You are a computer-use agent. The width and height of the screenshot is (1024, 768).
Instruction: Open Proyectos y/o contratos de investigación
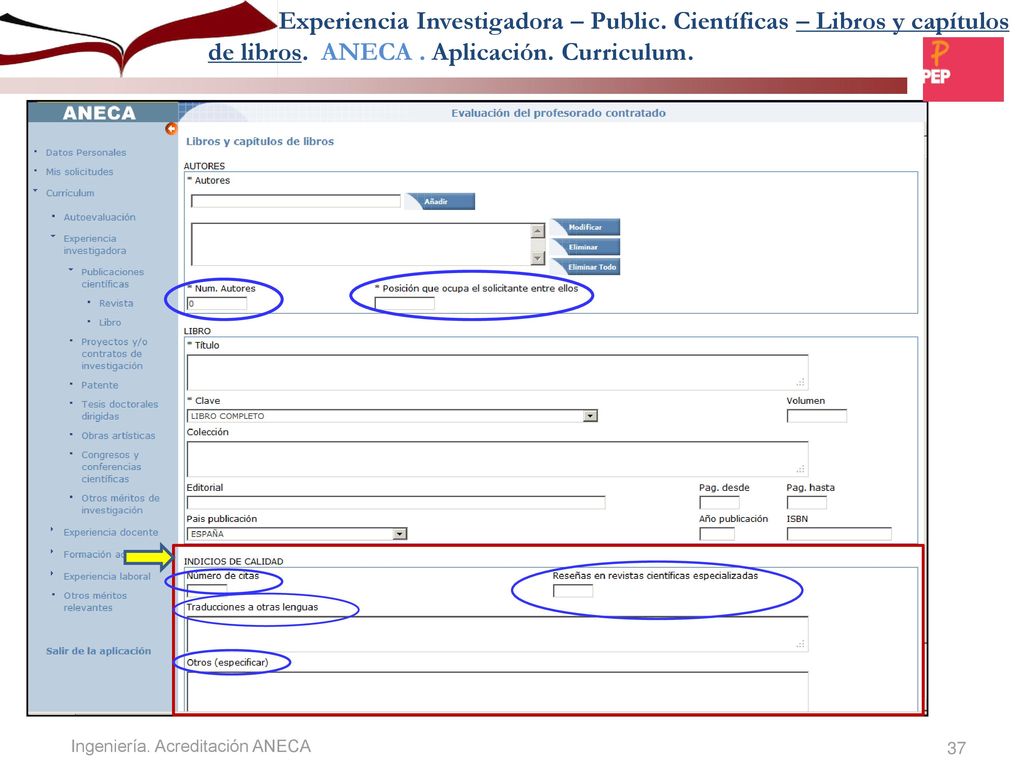tap(114, 354)
